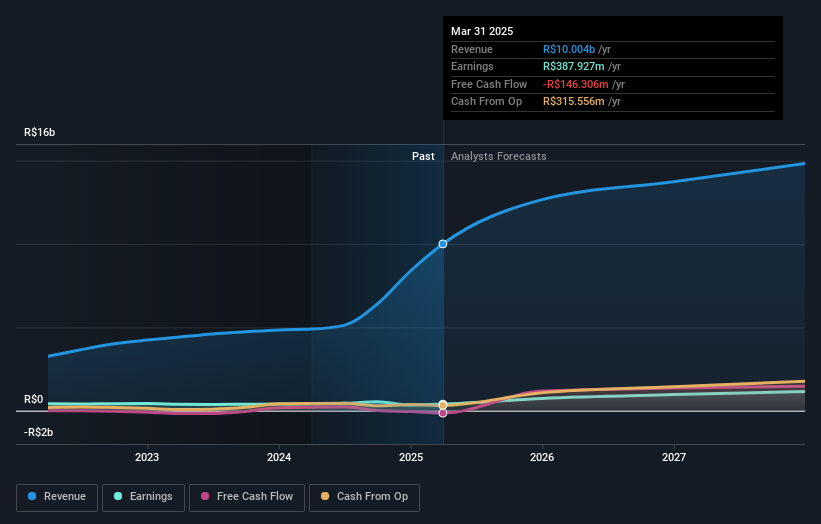Click the R$315.556m cash from op value
This screenshot has height=524, width=821.
pyautogui.click(x=573, y=102)
